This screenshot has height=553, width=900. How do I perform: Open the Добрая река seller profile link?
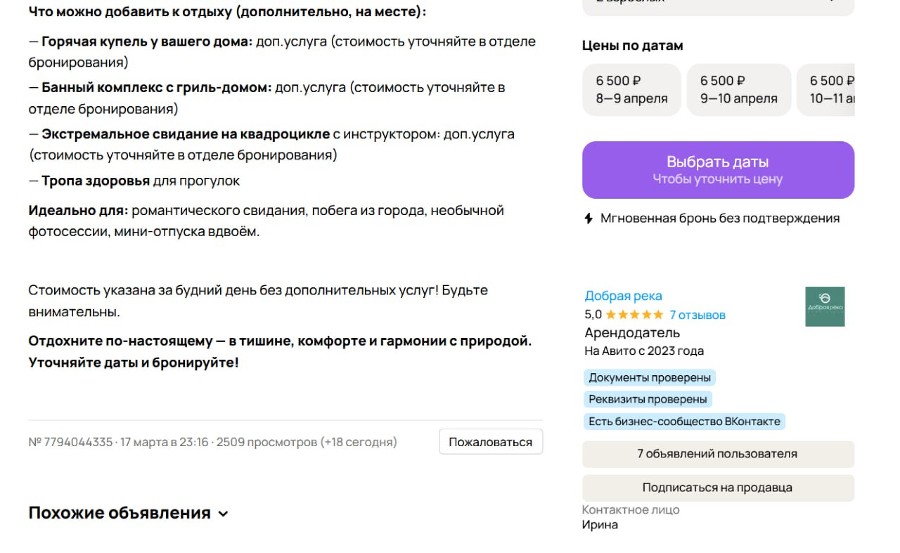623,296
